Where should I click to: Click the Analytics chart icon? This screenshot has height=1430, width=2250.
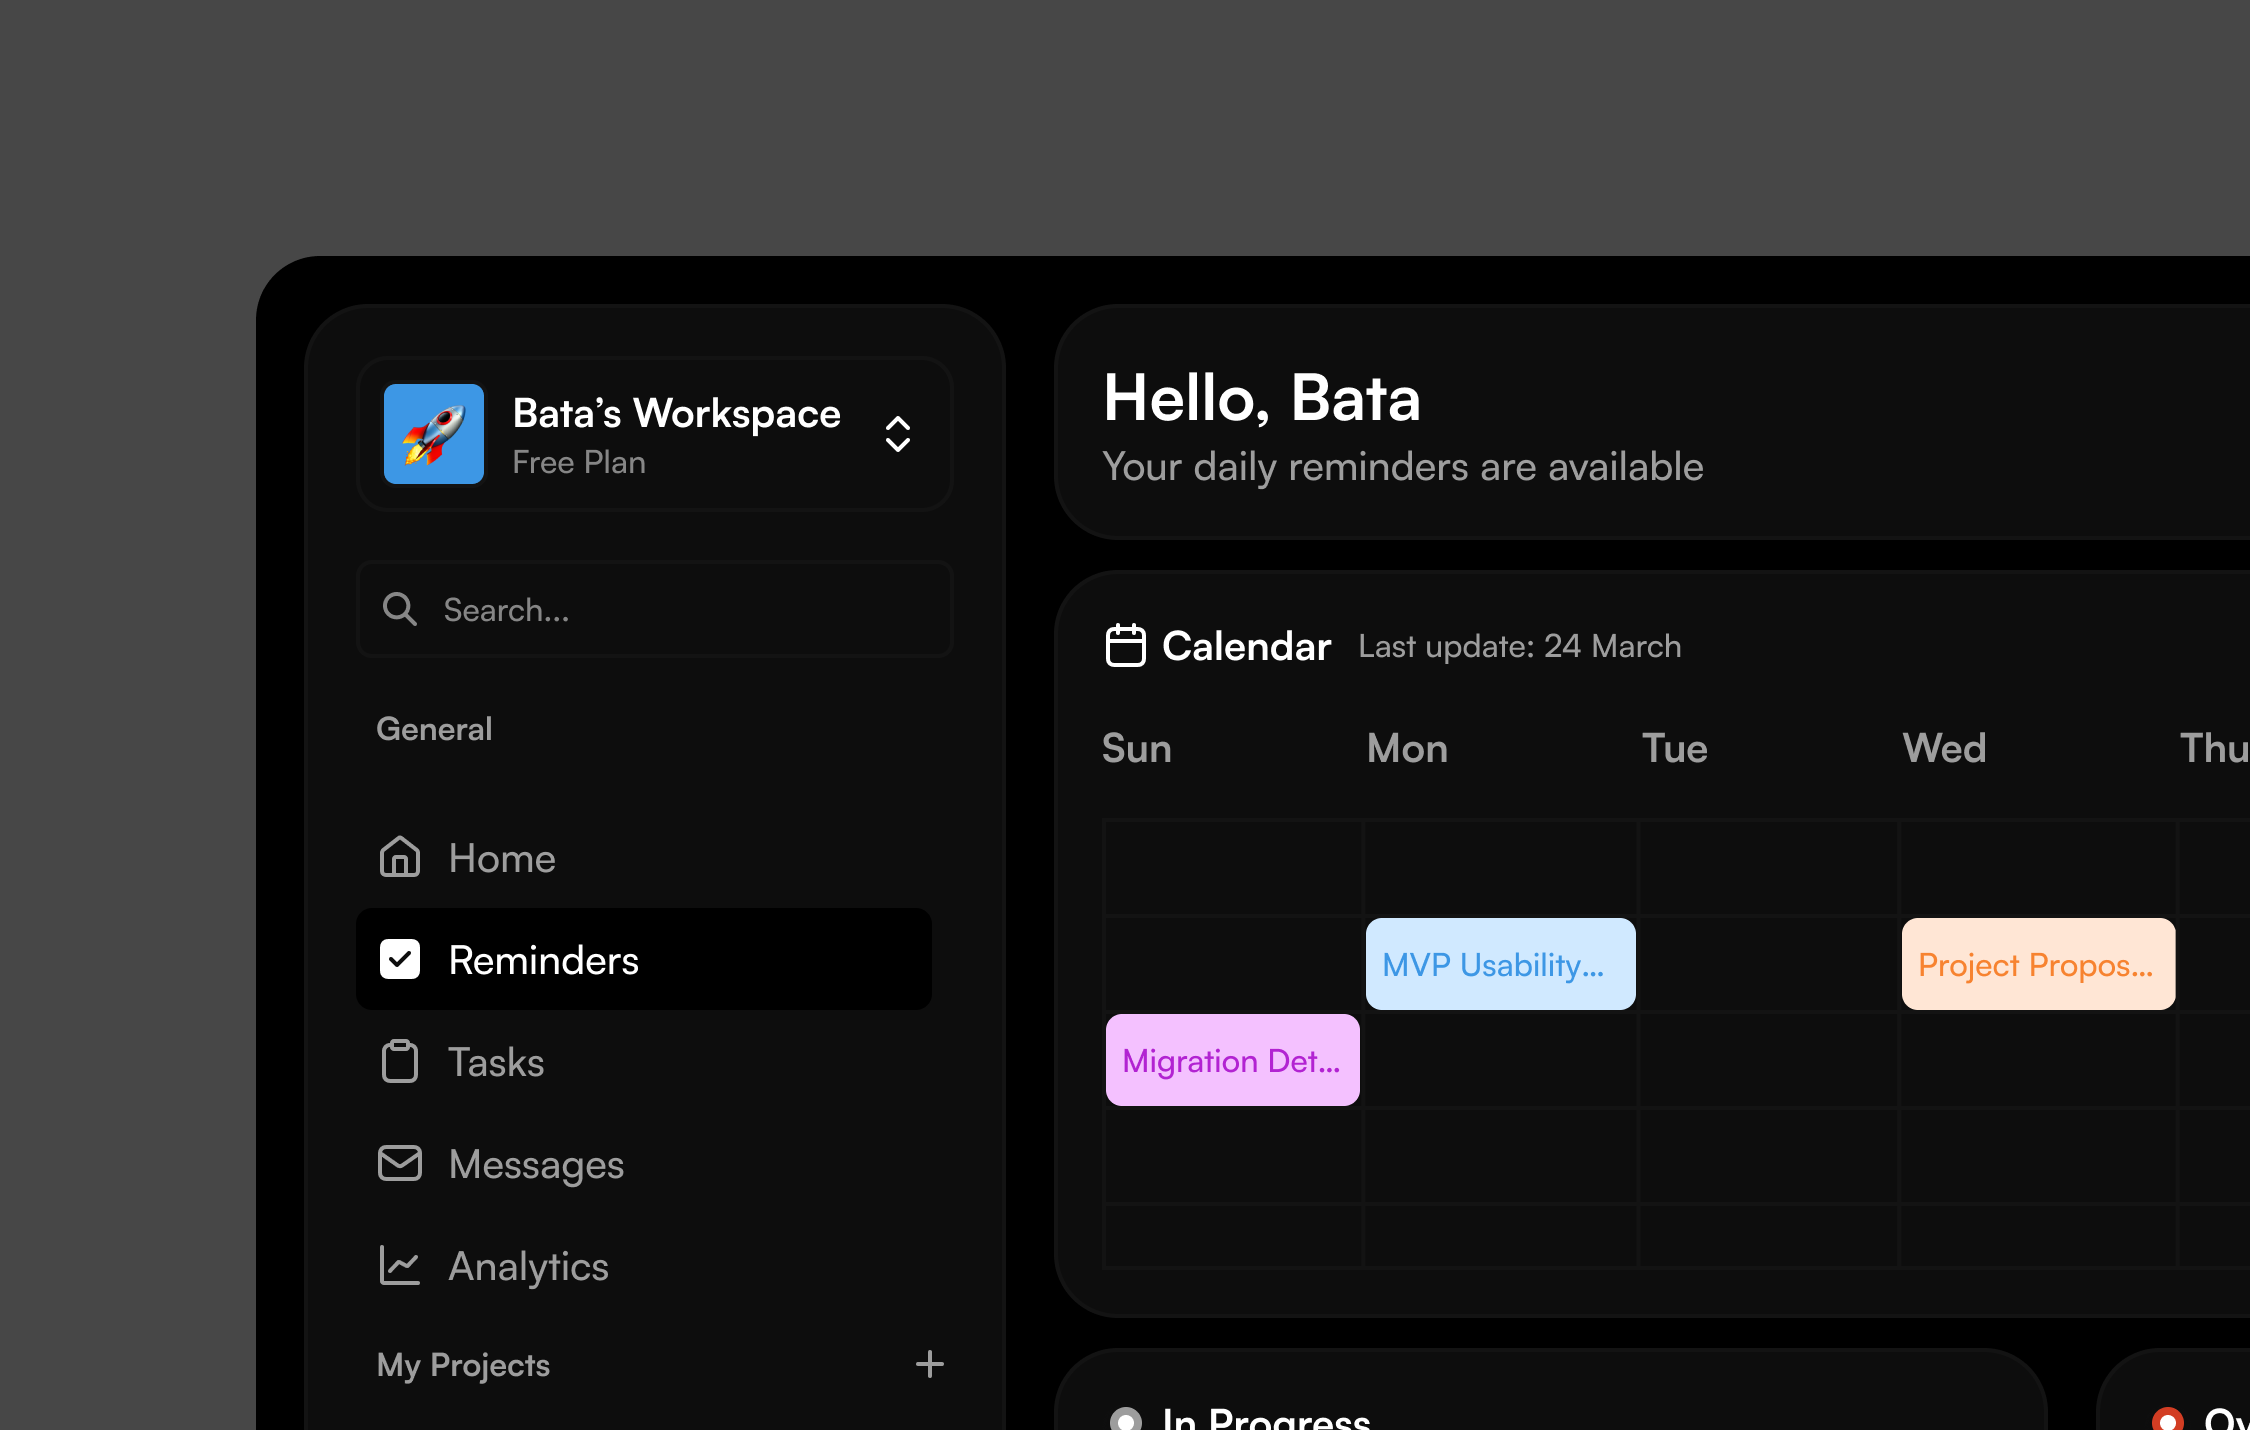pos(400,1265)
